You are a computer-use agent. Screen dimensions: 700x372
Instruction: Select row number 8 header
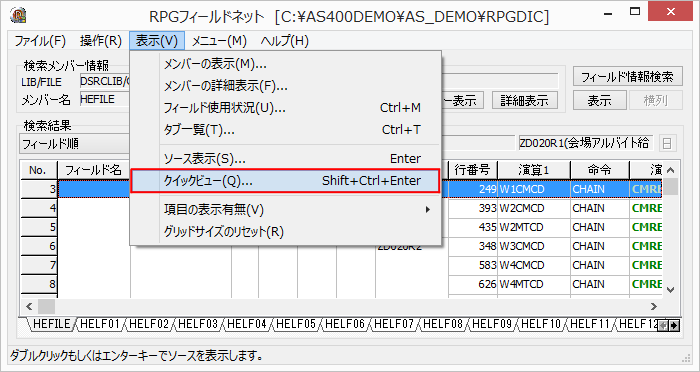point(39,284)
